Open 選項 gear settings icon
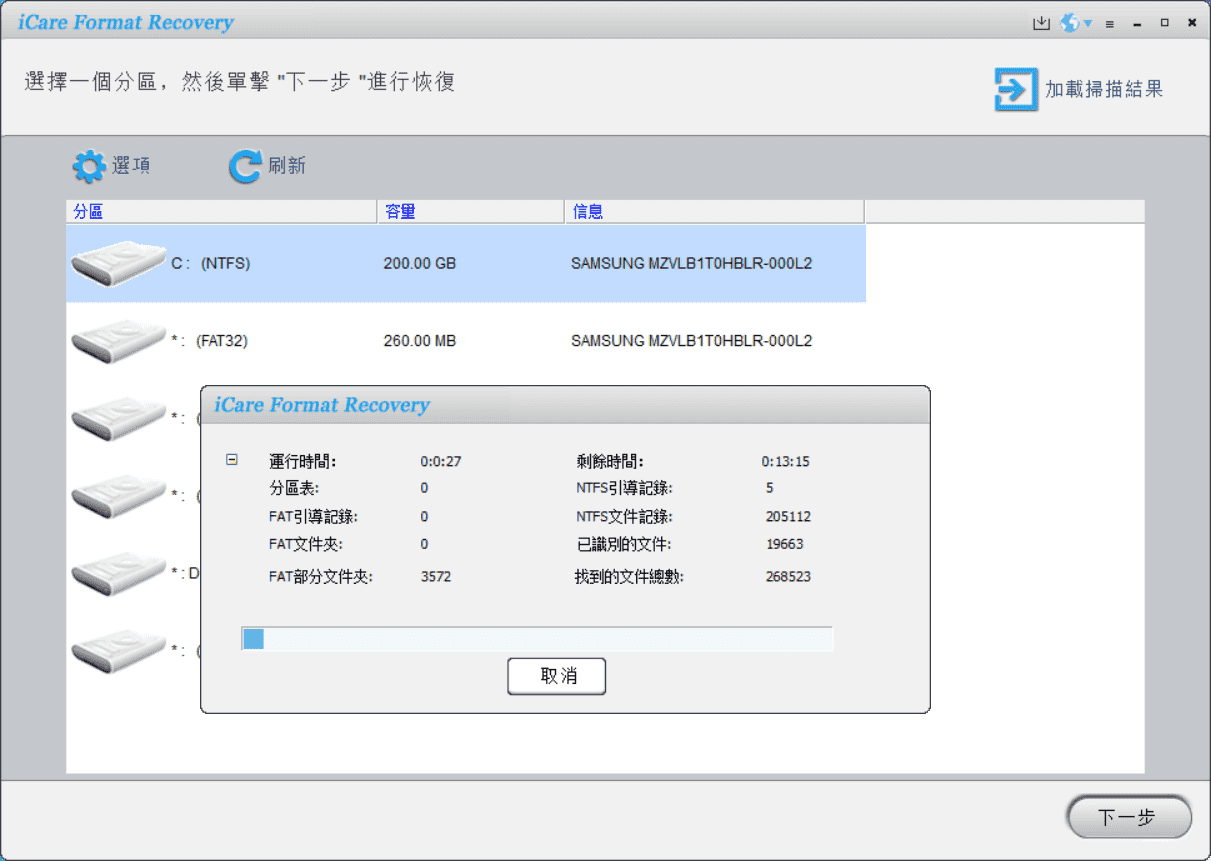 click(89, 167)
